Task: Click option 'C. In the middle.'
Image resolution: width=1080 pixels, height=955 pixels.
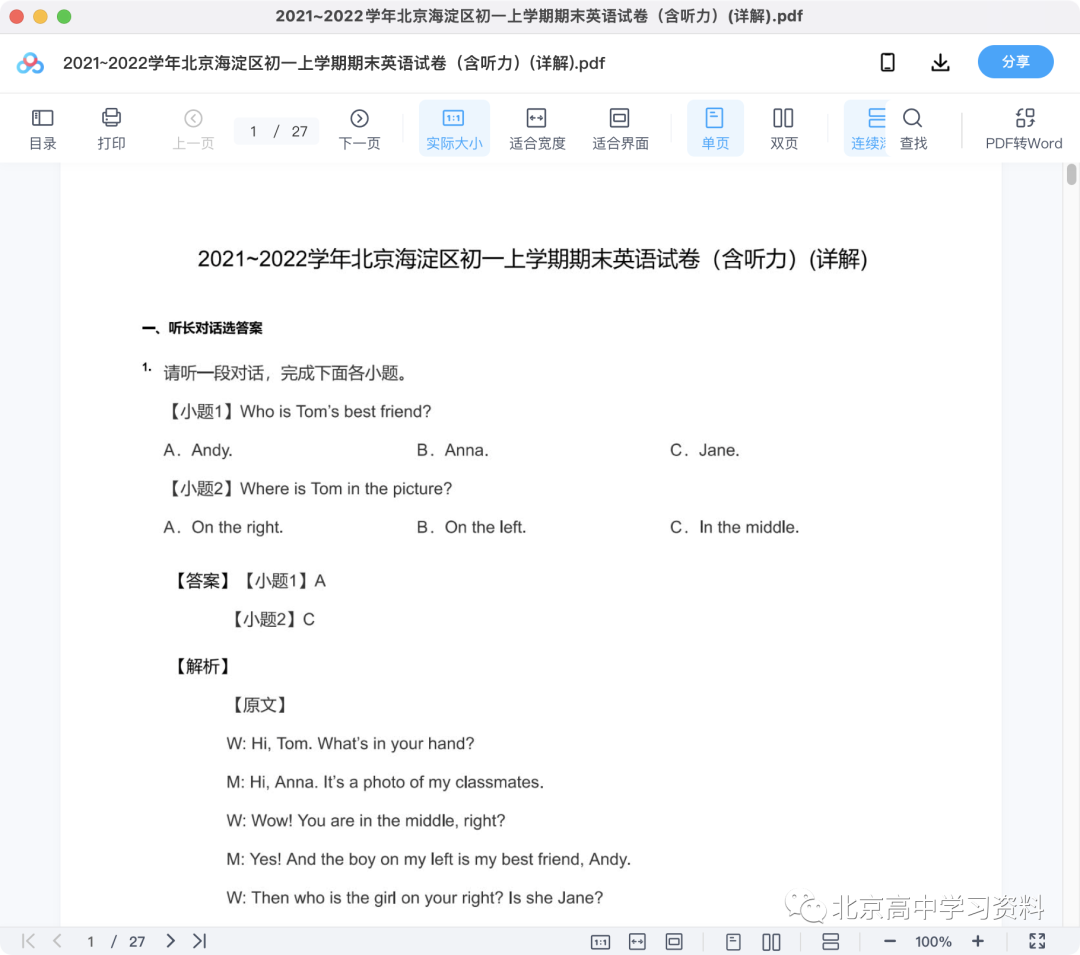Action: tap(734, 527)
